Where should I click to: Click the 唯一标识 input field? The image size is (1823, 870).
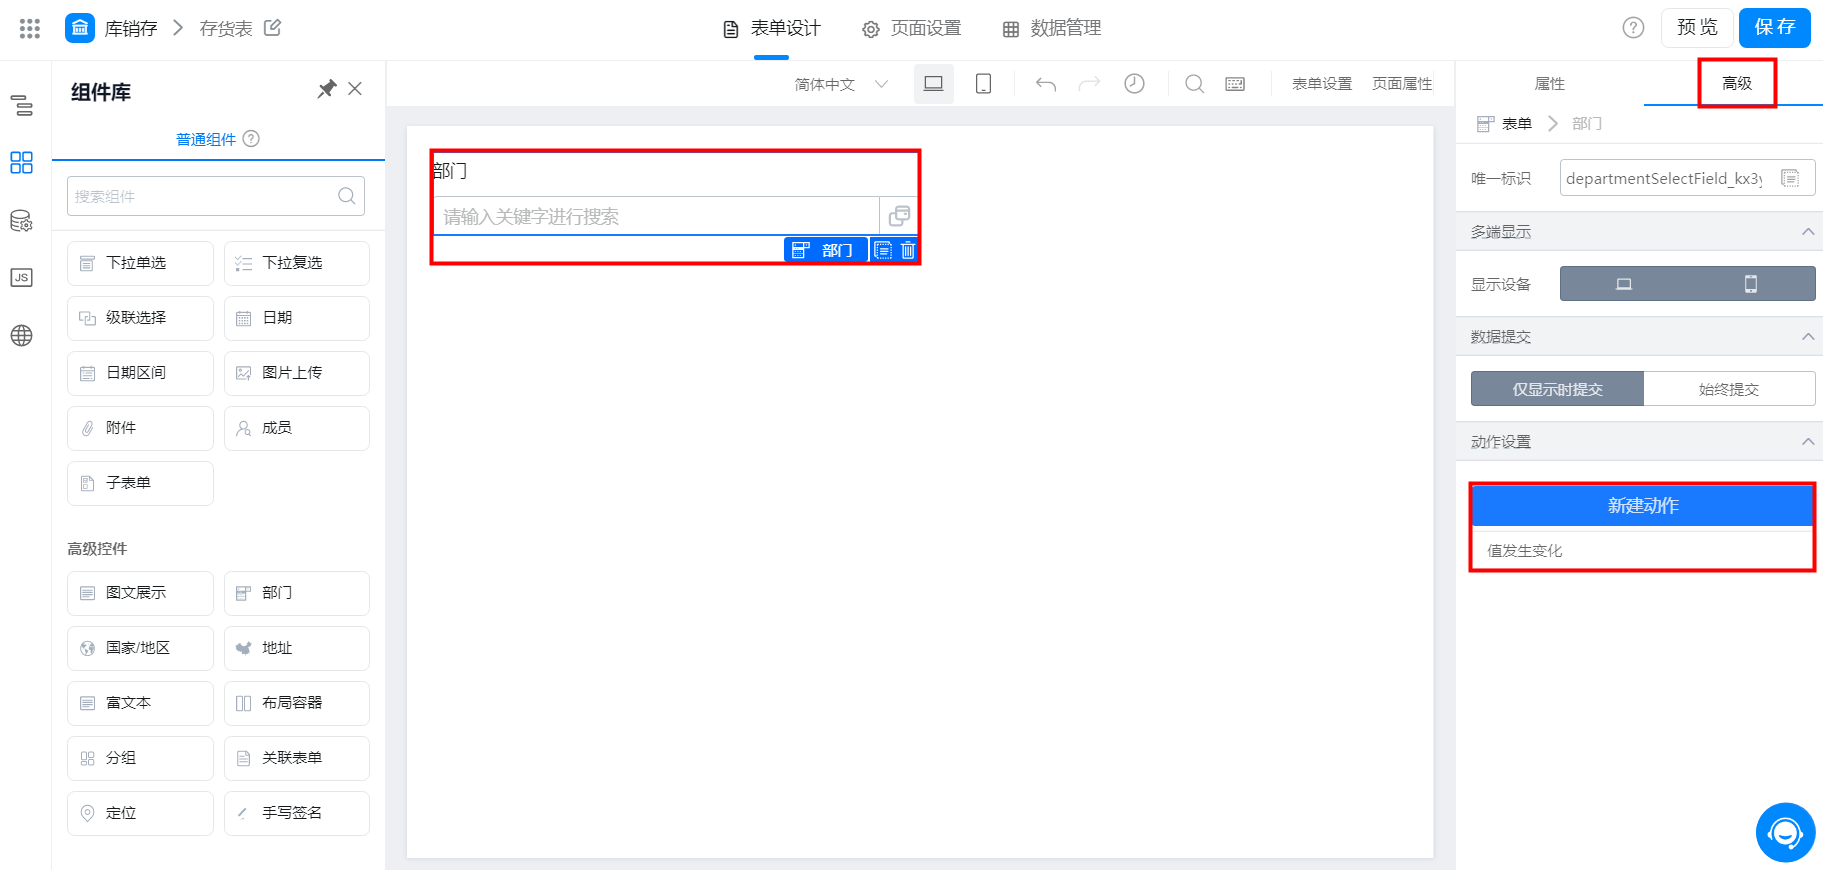pos(1687,178)
